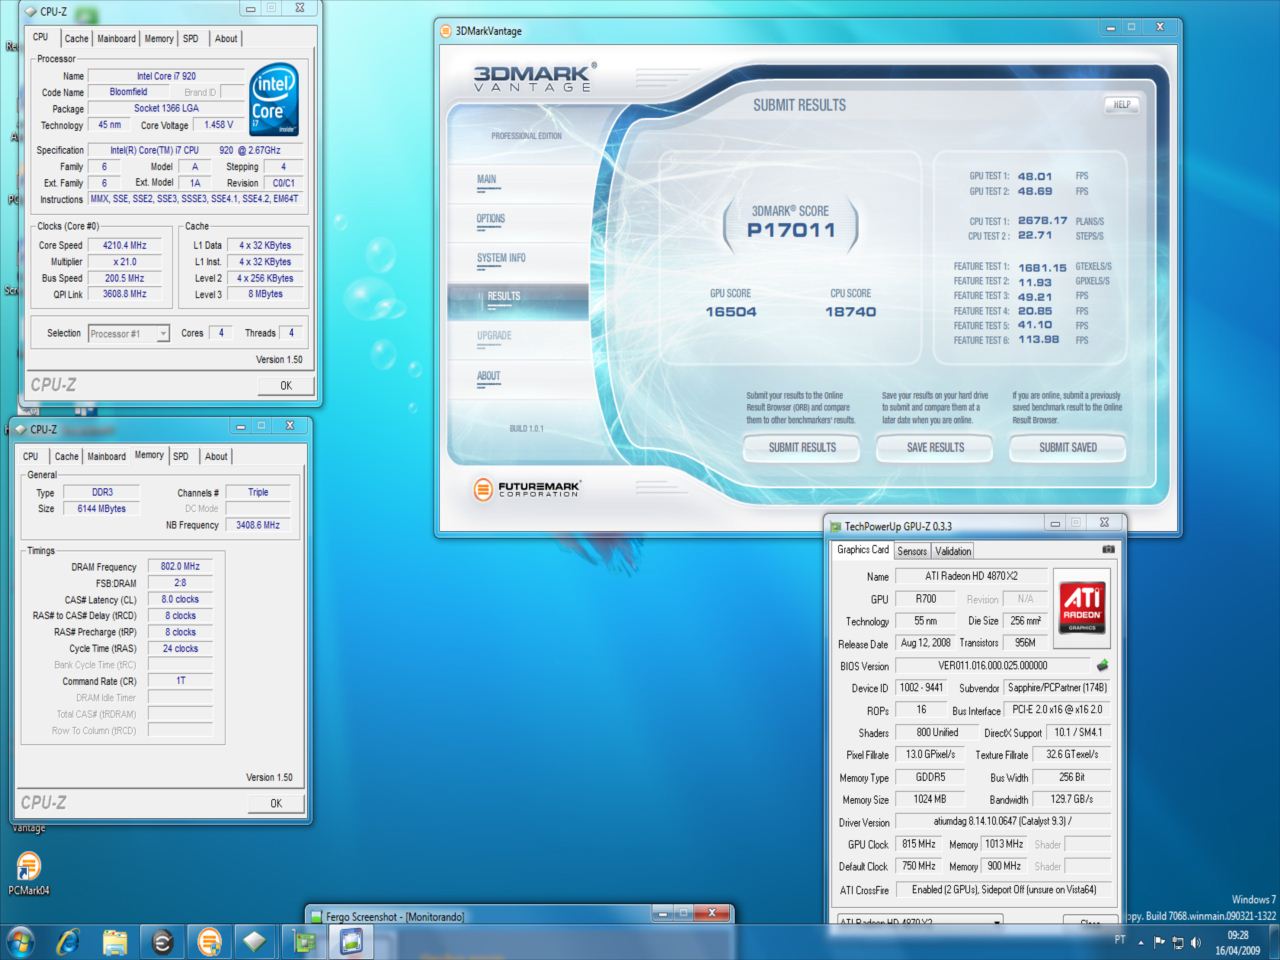Open the GPU selection dropdown in GPU-Z
The height and width of the screenshot is (960, 1280).
(920, 922)
